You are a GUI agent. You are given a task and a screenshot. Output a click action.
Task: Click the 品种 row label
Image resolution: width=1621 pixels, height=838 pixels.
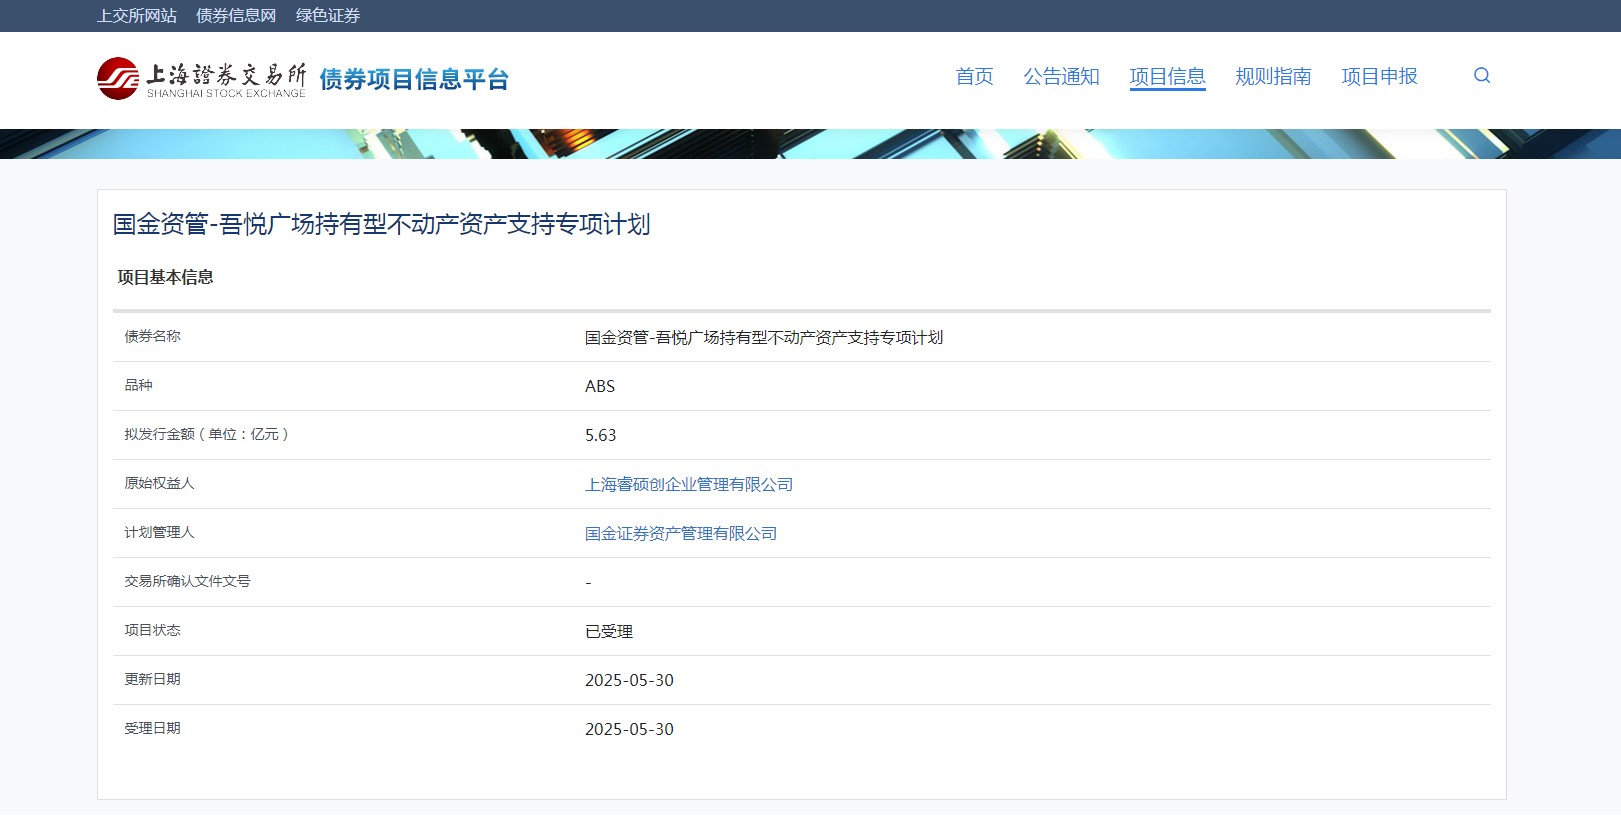[138, 385]
